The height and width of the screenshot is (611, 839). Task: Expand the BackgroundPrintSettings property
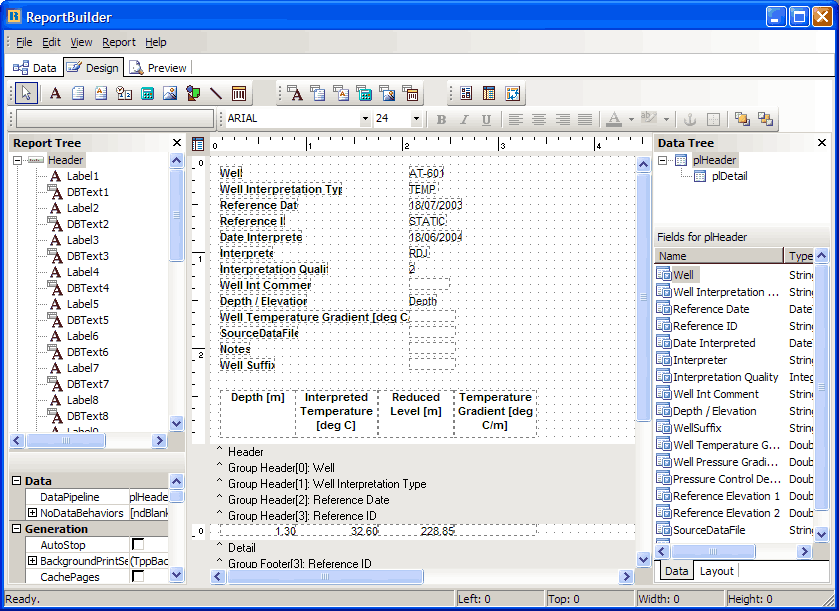click(x=33, y=561)
